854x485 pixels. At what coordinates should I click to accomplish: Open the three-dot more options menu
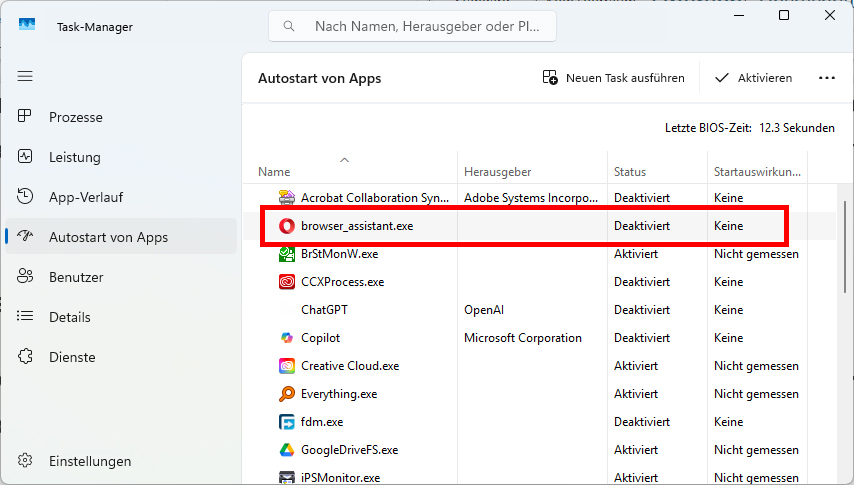click(x=827, y=78)
